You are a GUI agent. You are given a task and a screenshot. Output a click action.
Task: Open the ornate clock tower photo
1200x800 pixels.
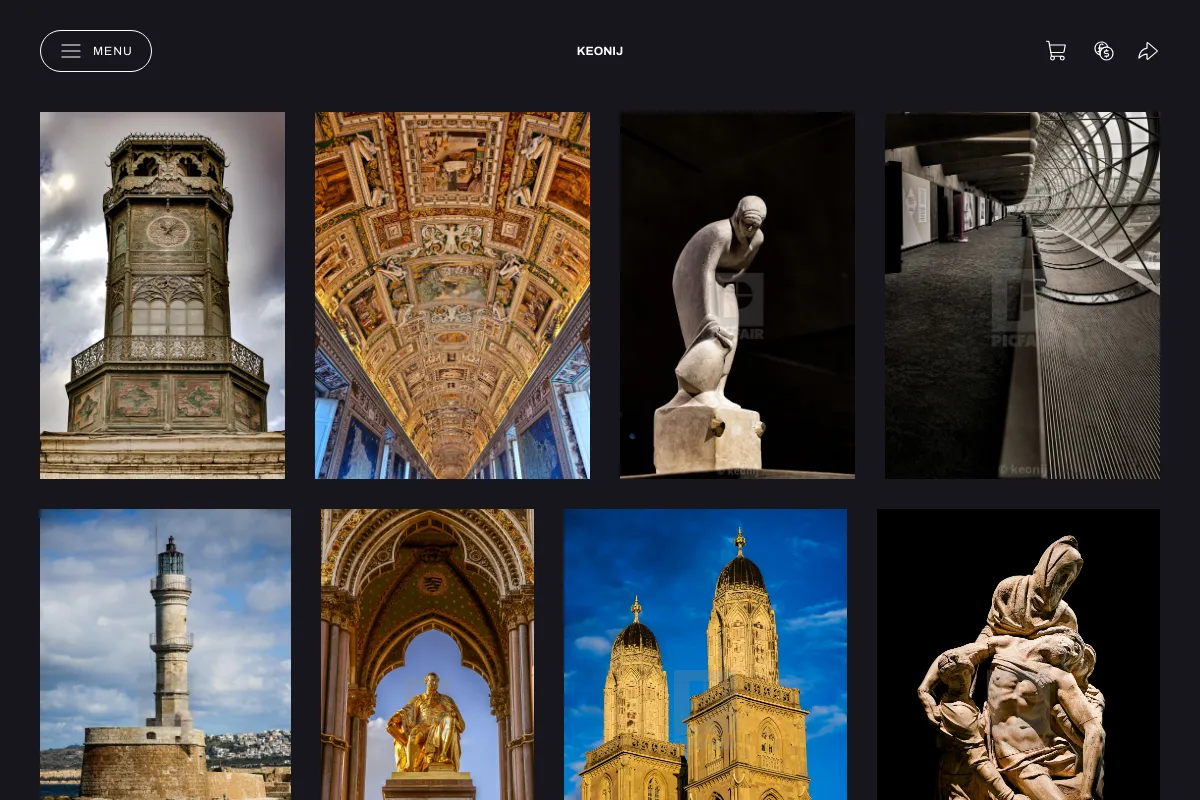[162, 295]
